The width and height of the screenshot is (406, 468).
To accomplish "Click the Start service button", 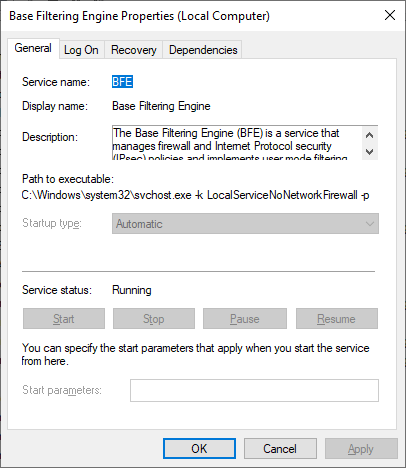I will pyautogui.click(x=64, y=319).
